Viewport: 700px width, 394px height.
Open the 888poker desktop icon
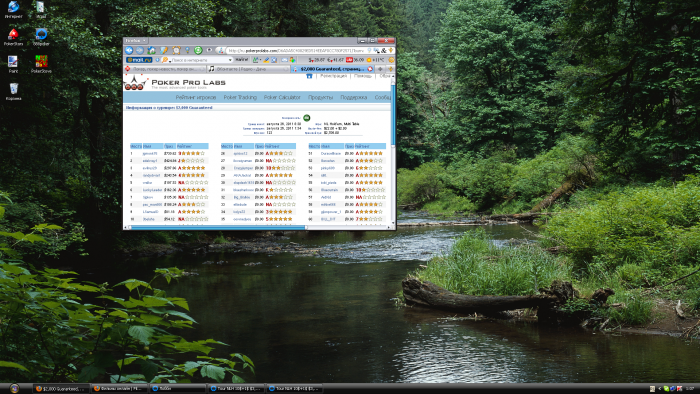pyautogui.click(x=41, y=37)
